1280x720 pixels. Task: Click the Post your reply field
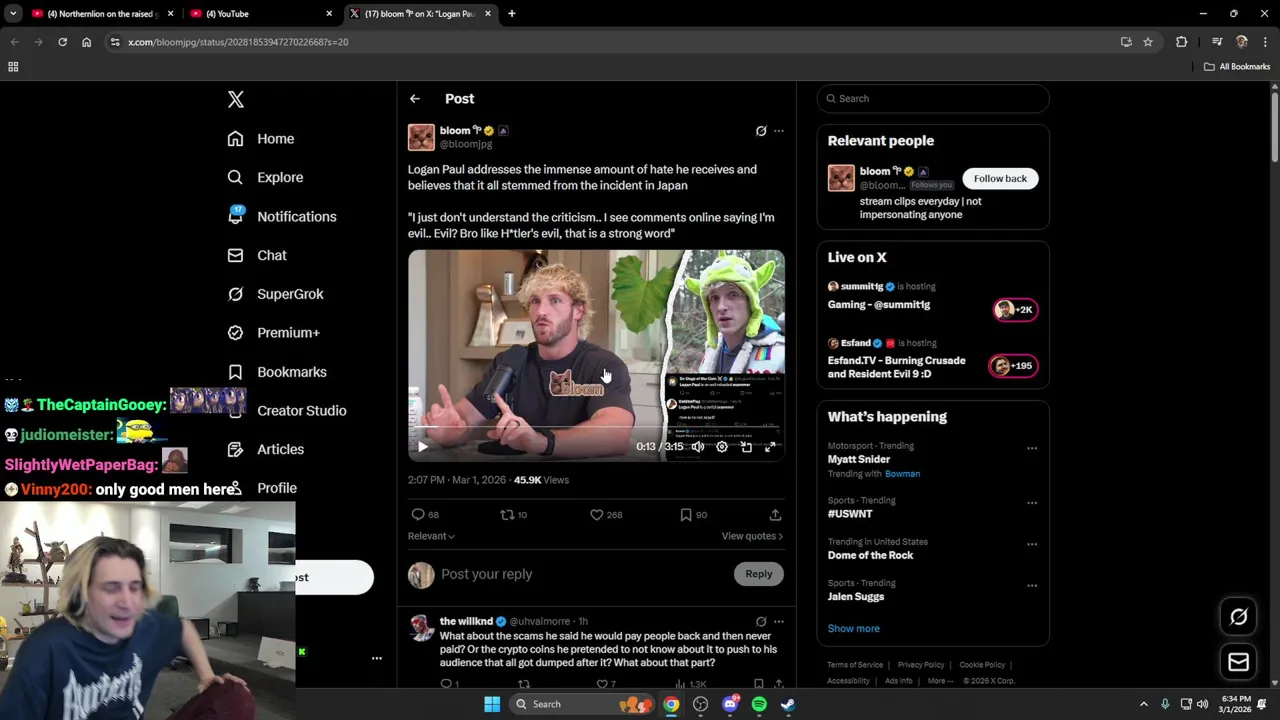tap(585, 574)
